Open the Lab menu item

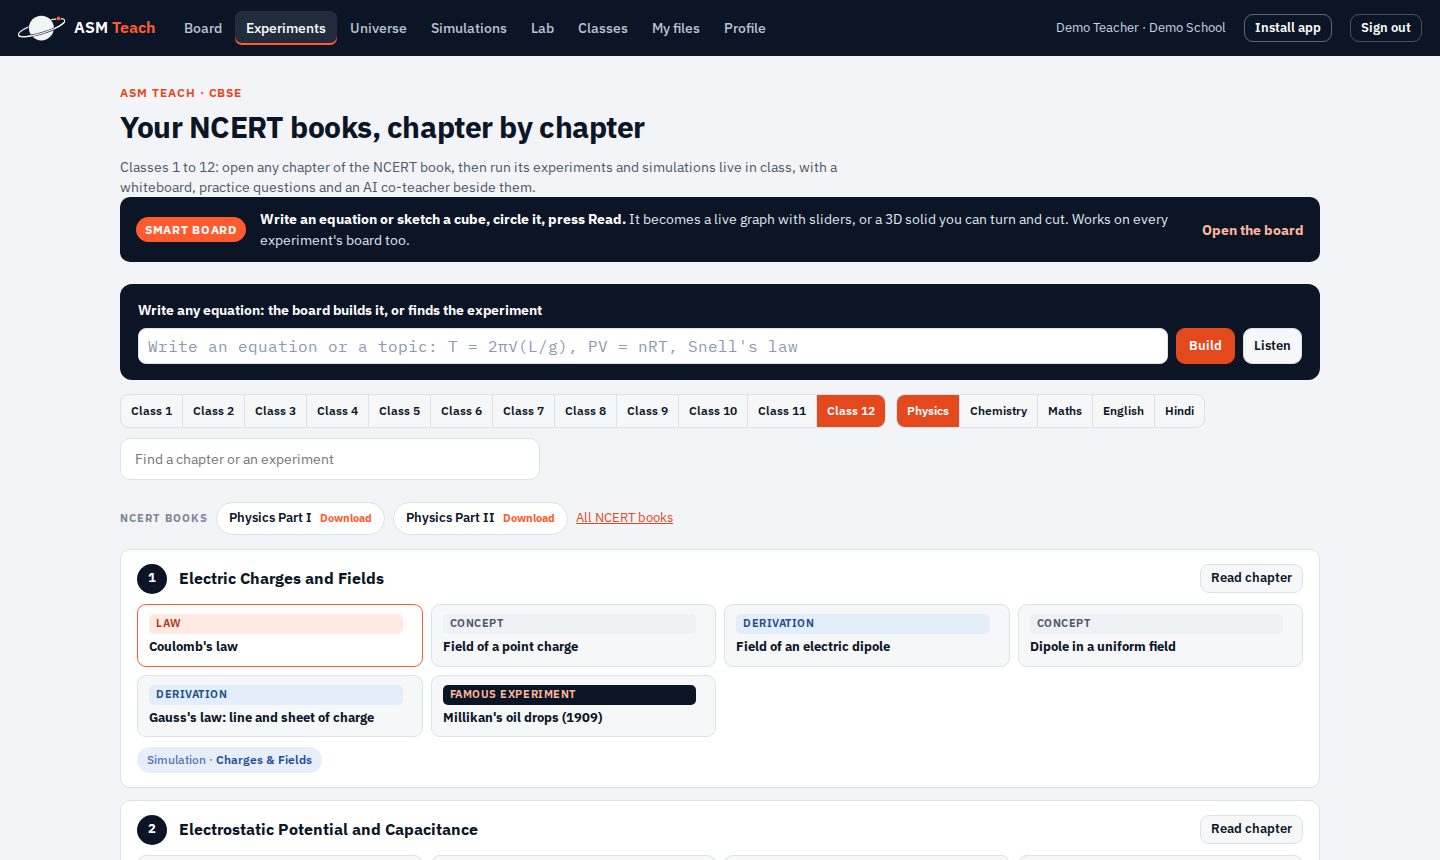542,28
